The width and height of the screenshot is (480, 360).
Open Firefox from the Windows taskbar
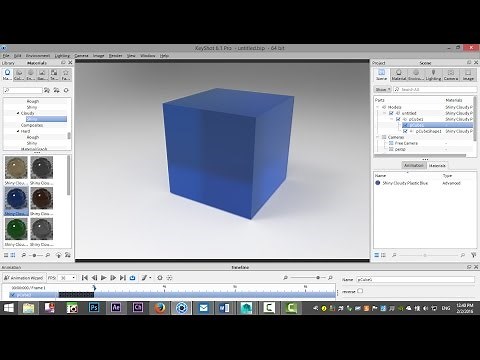pos(160,308)
